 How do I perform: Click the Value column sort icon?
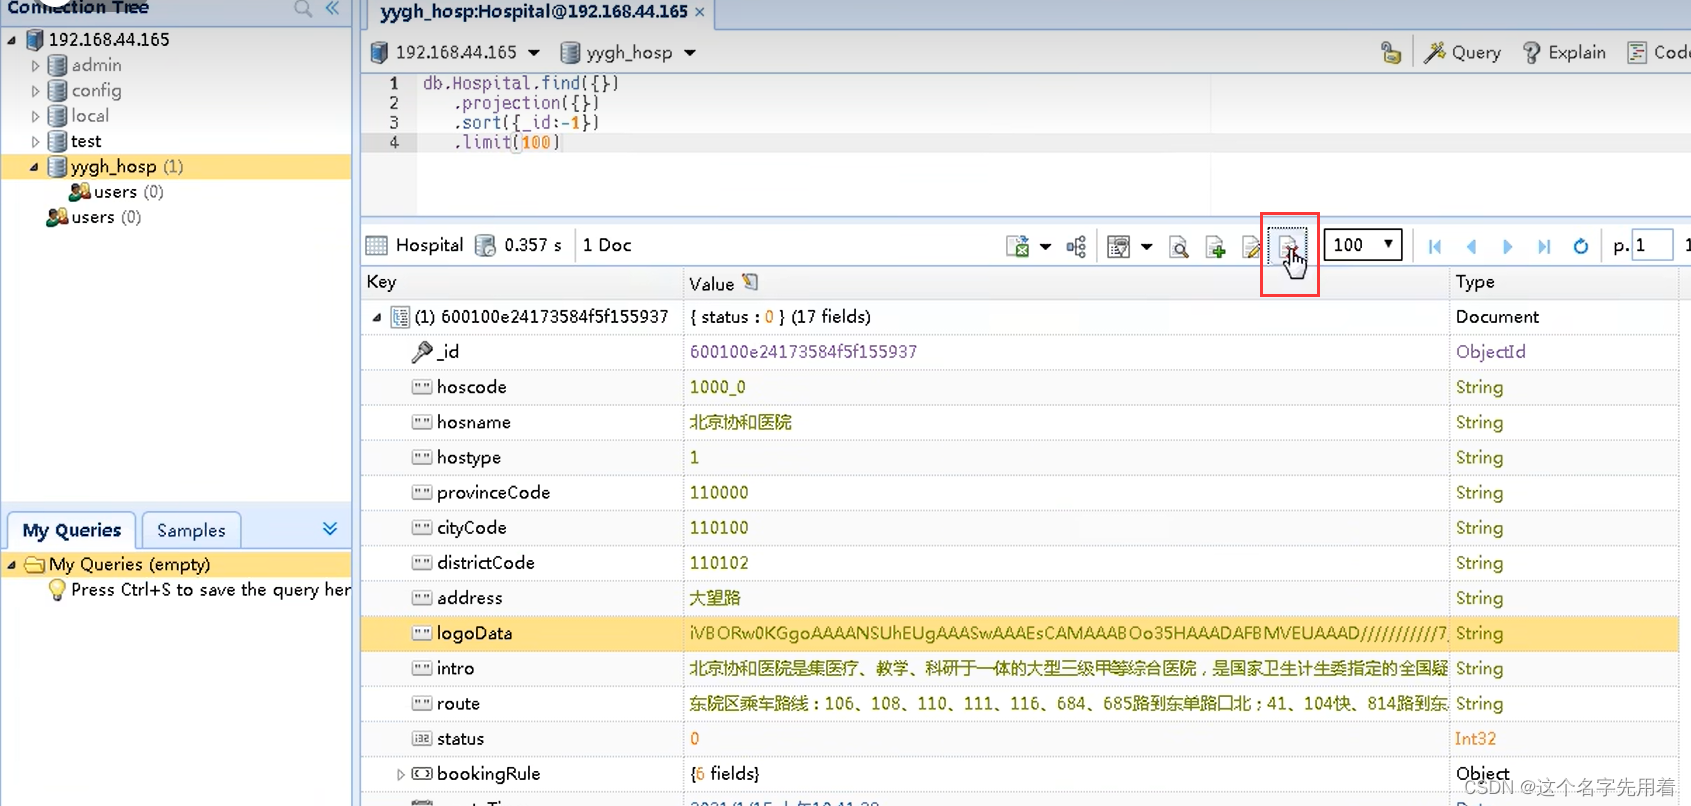pos(750,283)
